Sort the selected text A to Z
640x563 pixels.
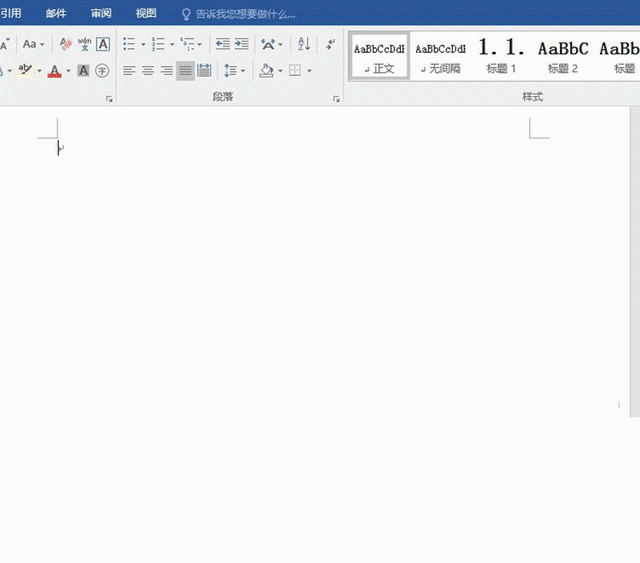coord(304,44)
